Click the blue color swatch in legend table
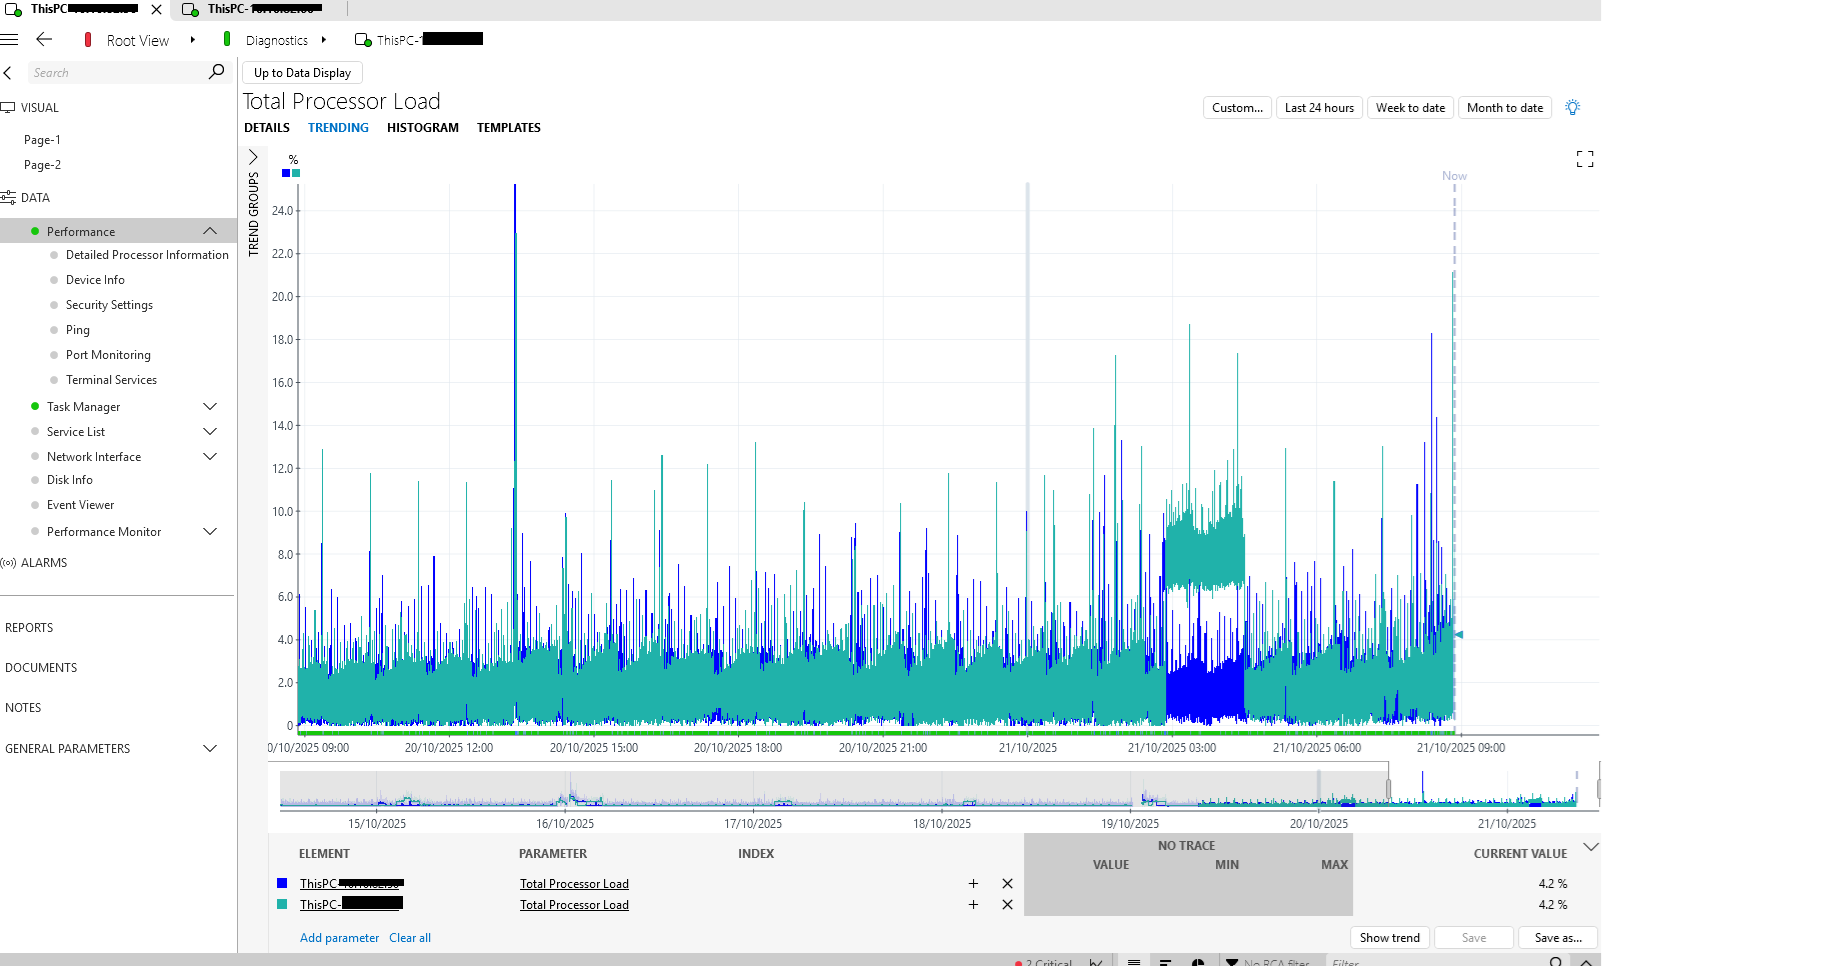 coord(282,883)
